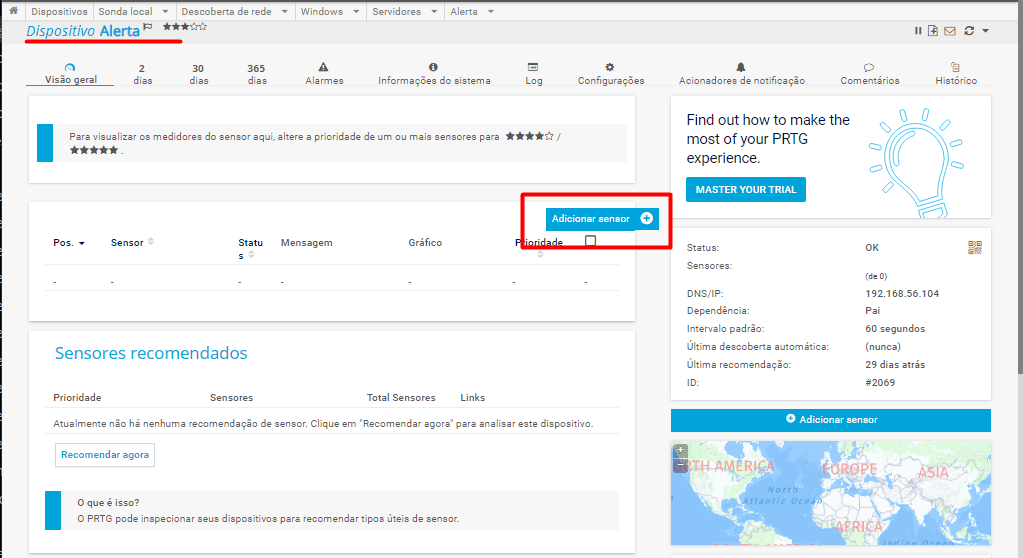This screenshot has height=558, width=1023.
Task: Click the Recomendar agora button
Action: point(105,455)
